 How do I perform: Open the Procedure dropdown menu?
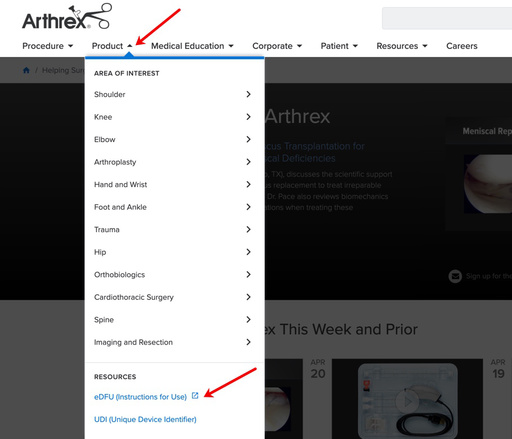[47, 46]
